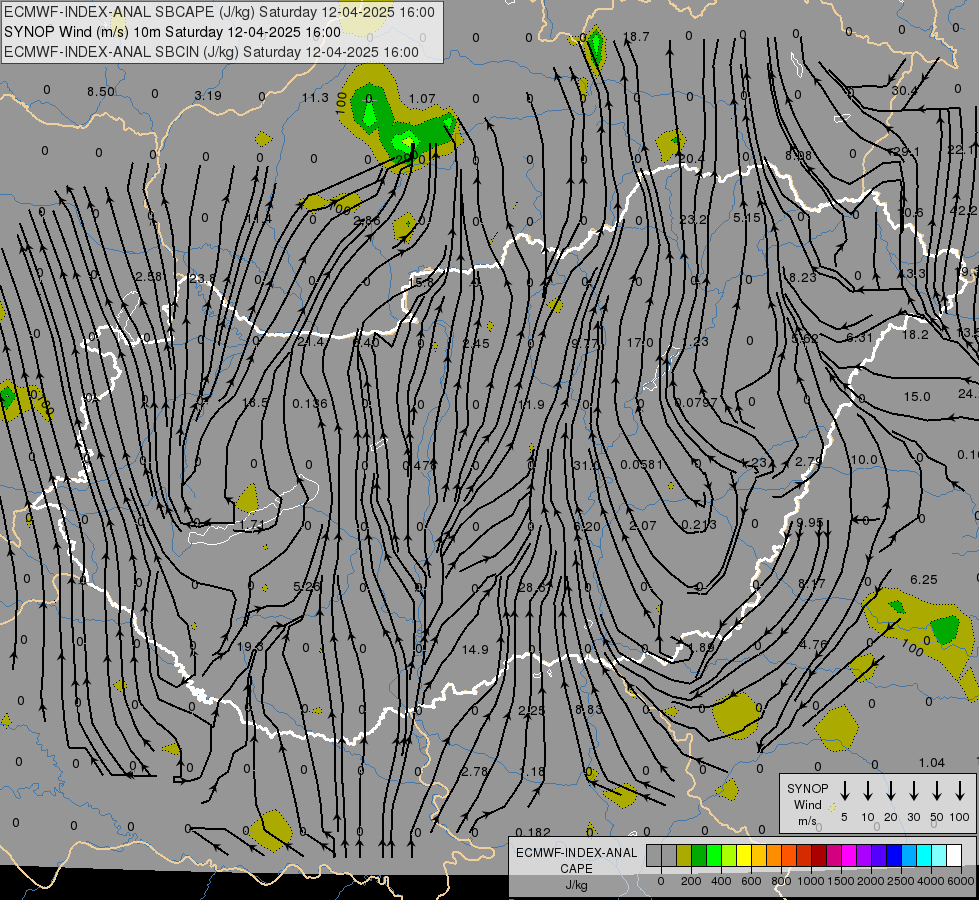This screenshot has width=979, height=900.
Task: Select the SBCIN header line
Action: (211, 52)
